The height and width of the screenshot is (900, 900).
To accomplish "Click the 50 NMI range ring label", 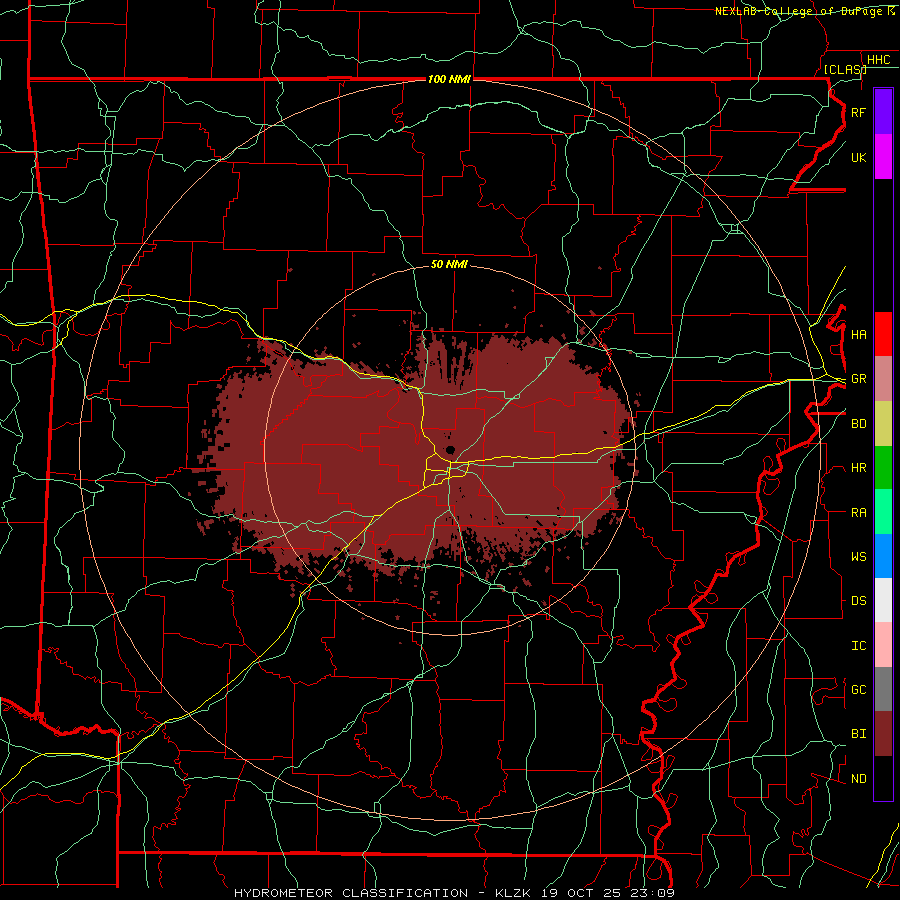I will pyautogui.click(x=449, y=264).
